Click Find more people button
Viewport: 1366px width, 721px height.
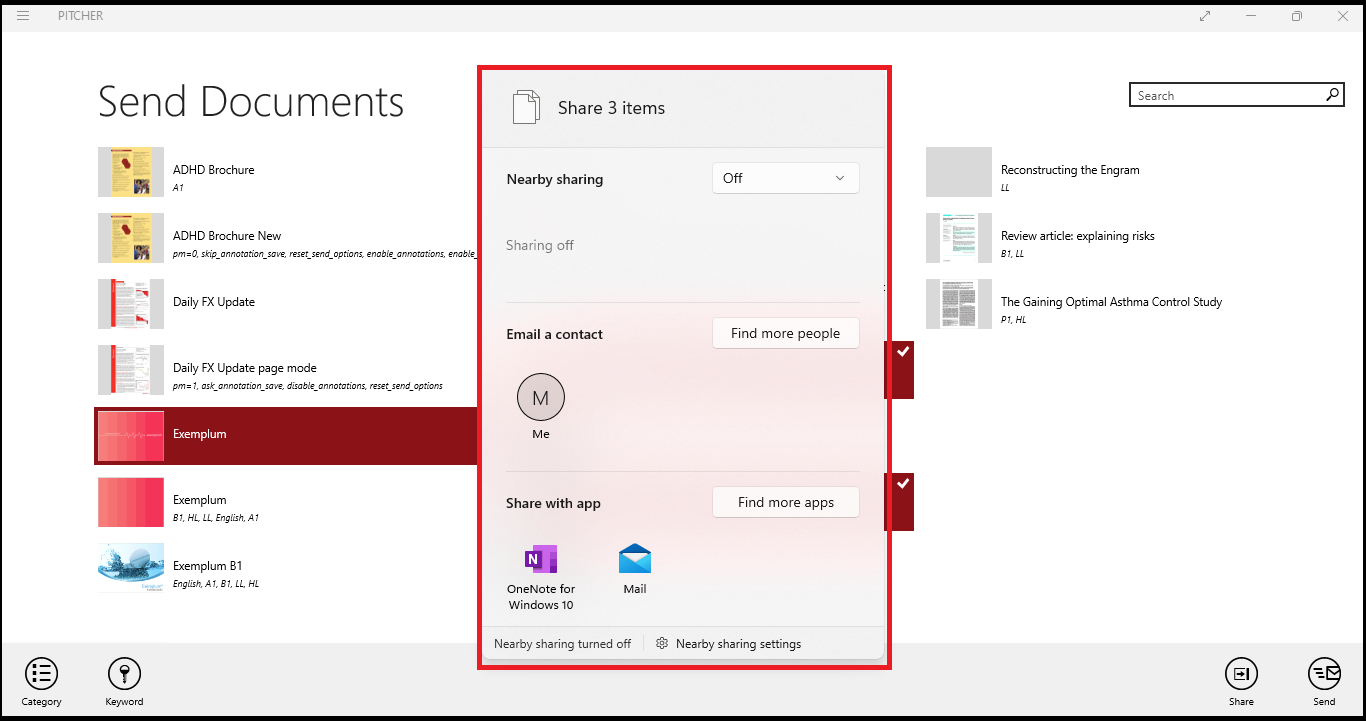pos(785,334)
